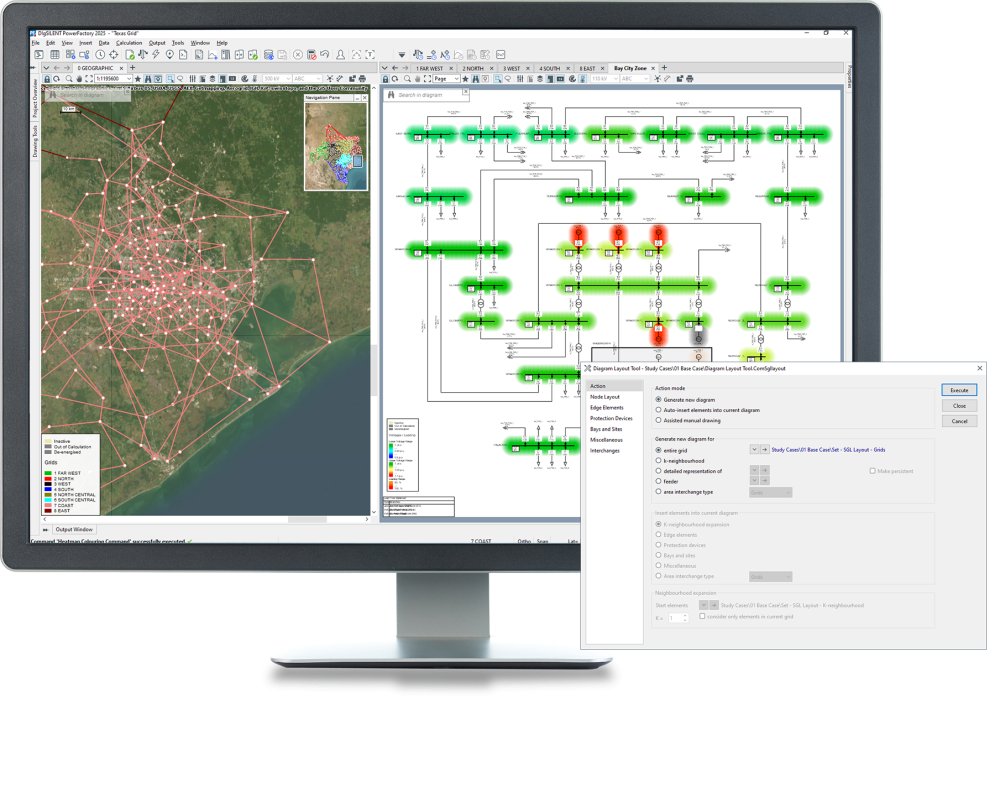This screenshot has width=1000, height=788.
Task: Click the zoom magnifier in geographic diagram toolbar
Action: coord(69,79)
